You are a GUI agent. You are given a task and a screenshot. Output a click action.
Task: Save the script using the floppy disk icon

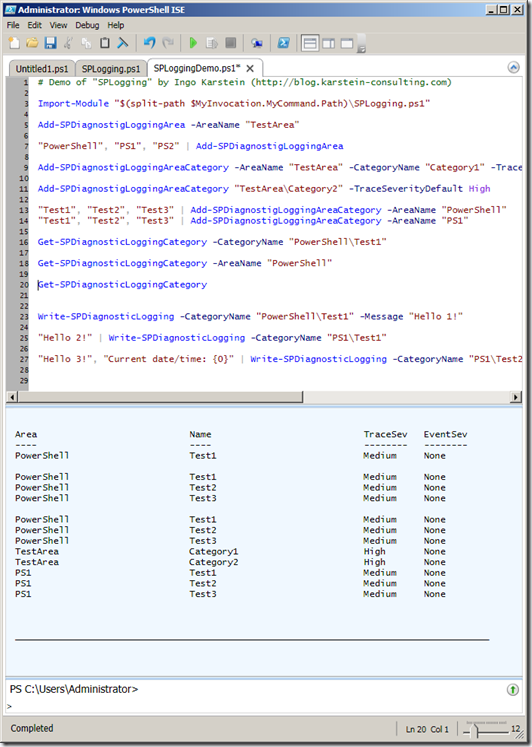pos(50,43)
